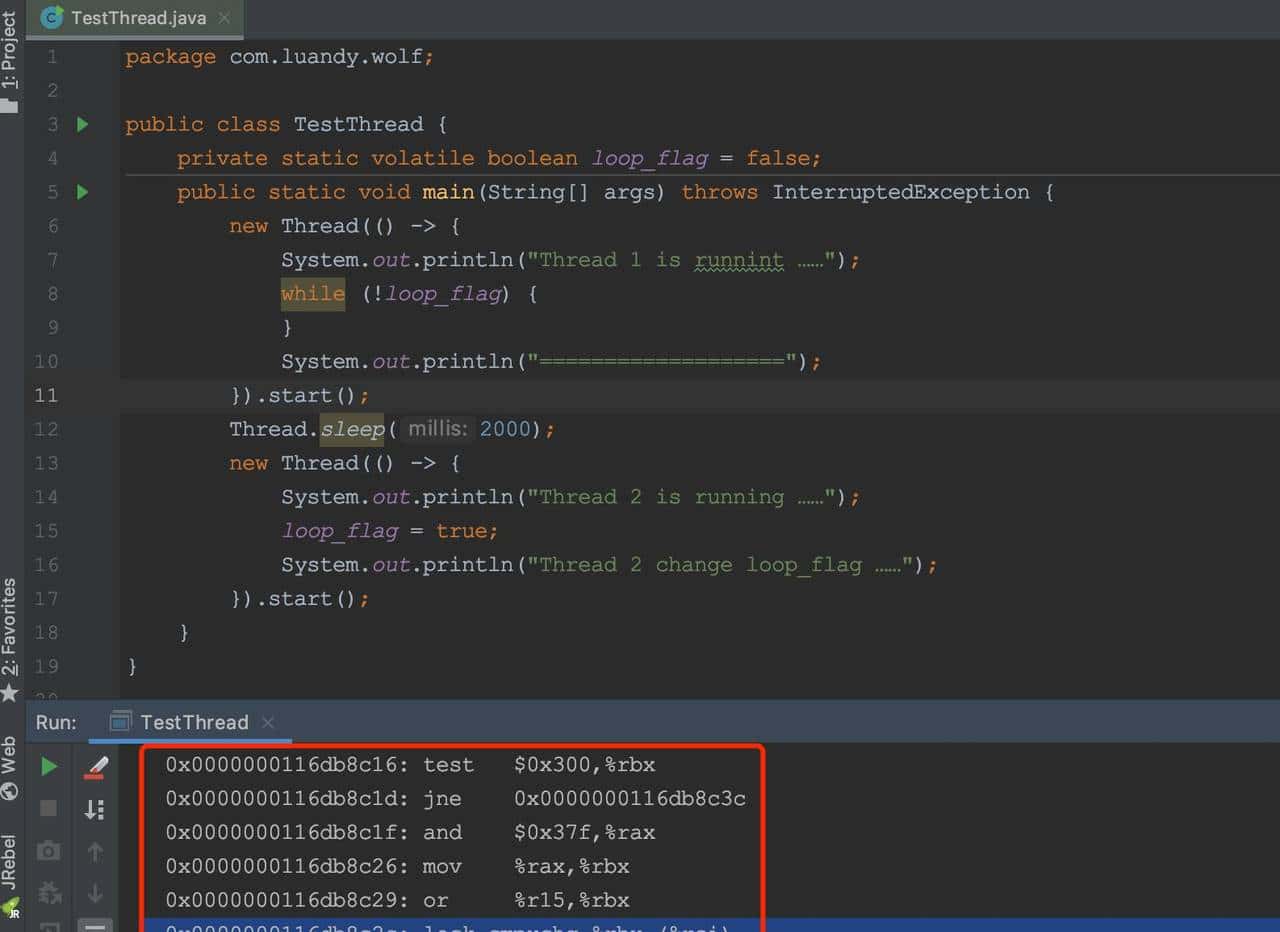Click the up arrow in Run toolbar
This screenshot has height=932, width=1280.
click(96, 851)
